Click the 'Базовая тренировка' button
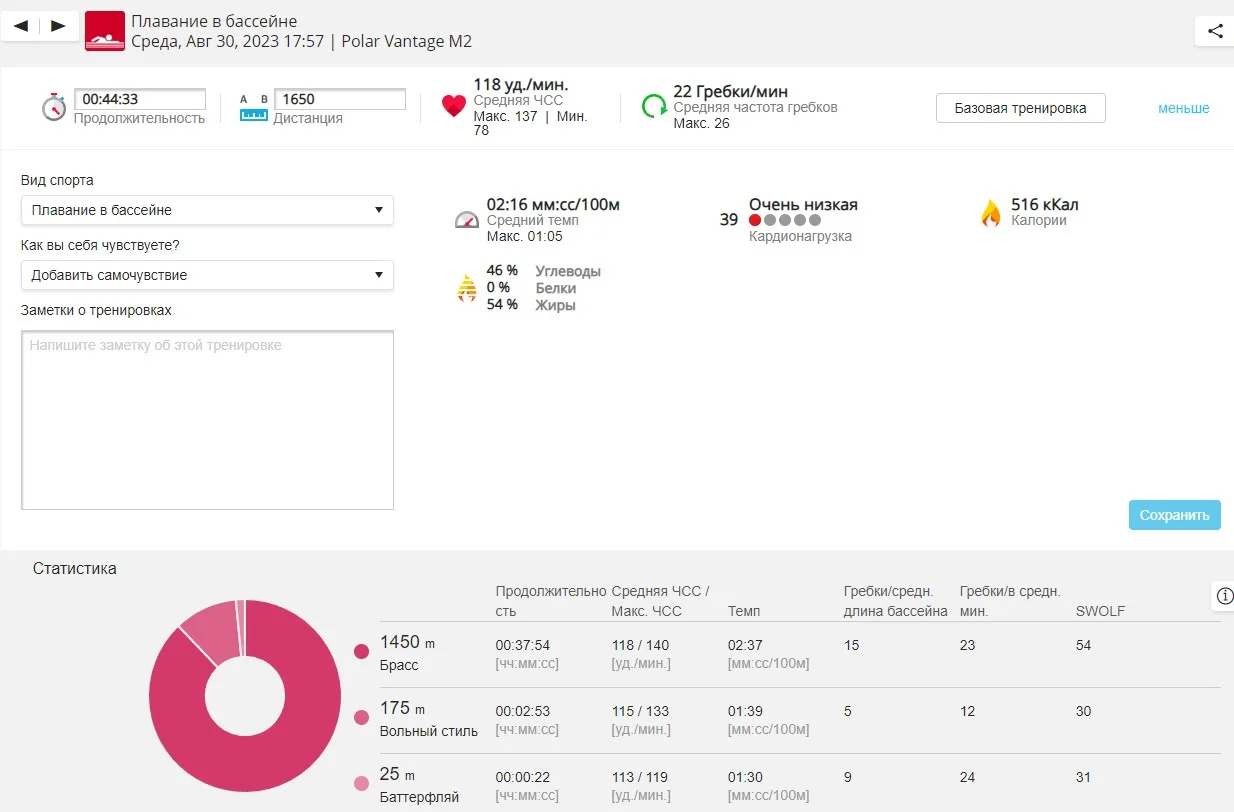The width and height of the screenshot is (1234, 812). click(1020, 108)
